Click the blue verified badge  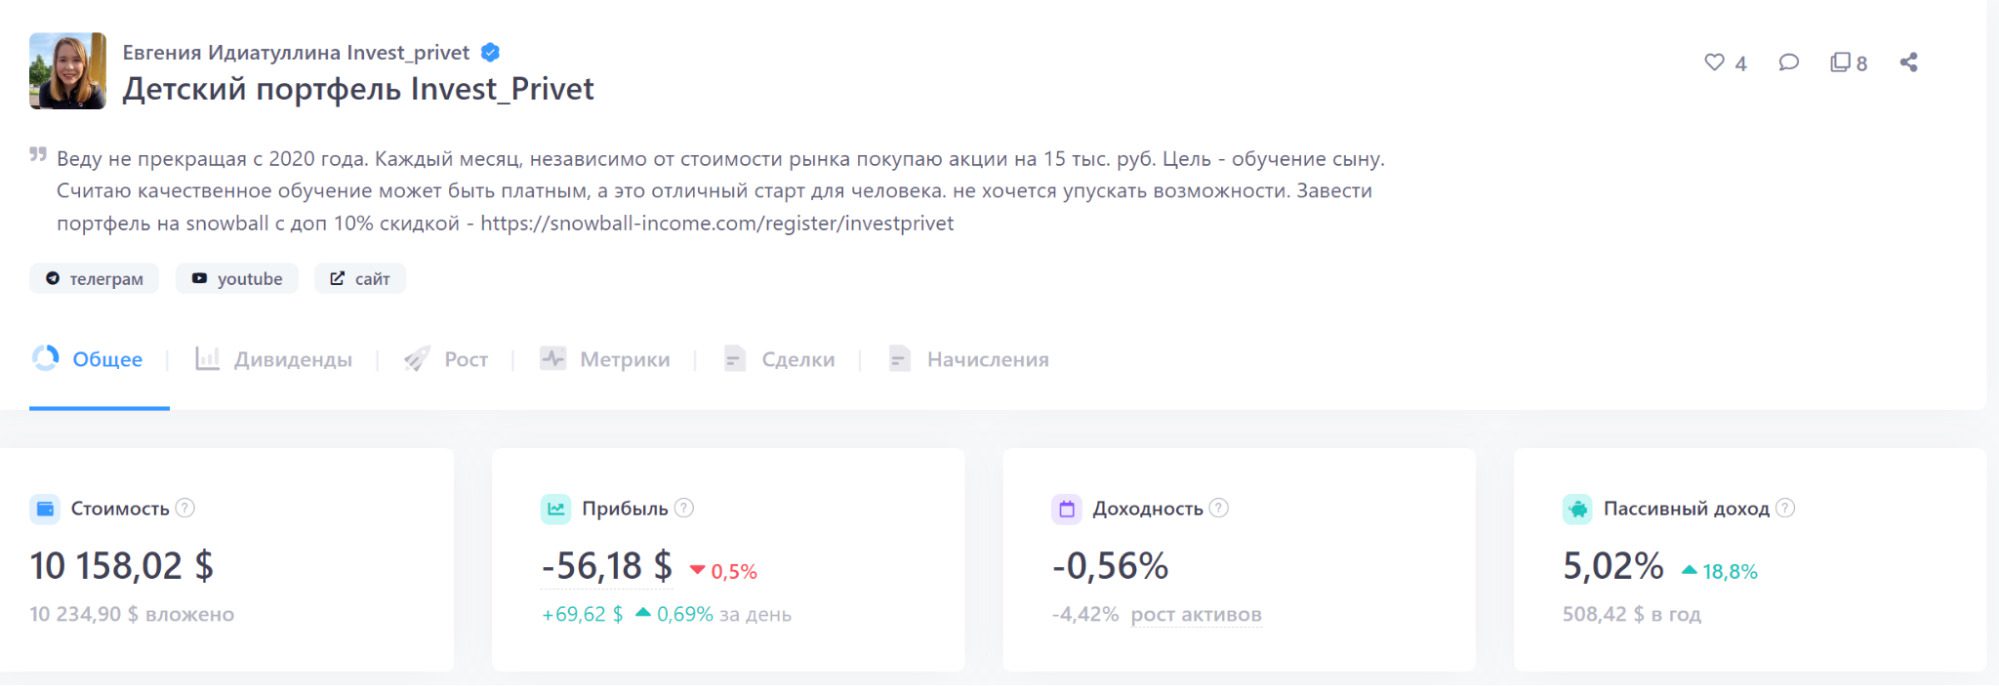(491, 52)
